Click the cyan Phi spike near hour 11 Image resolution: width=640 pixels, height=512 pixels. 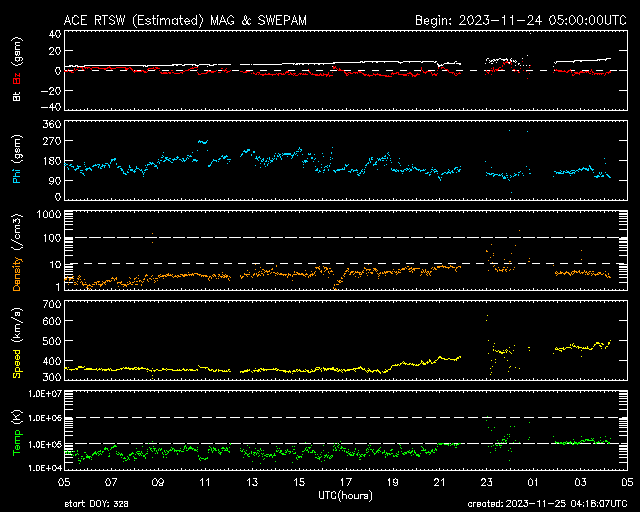[203, 142]
